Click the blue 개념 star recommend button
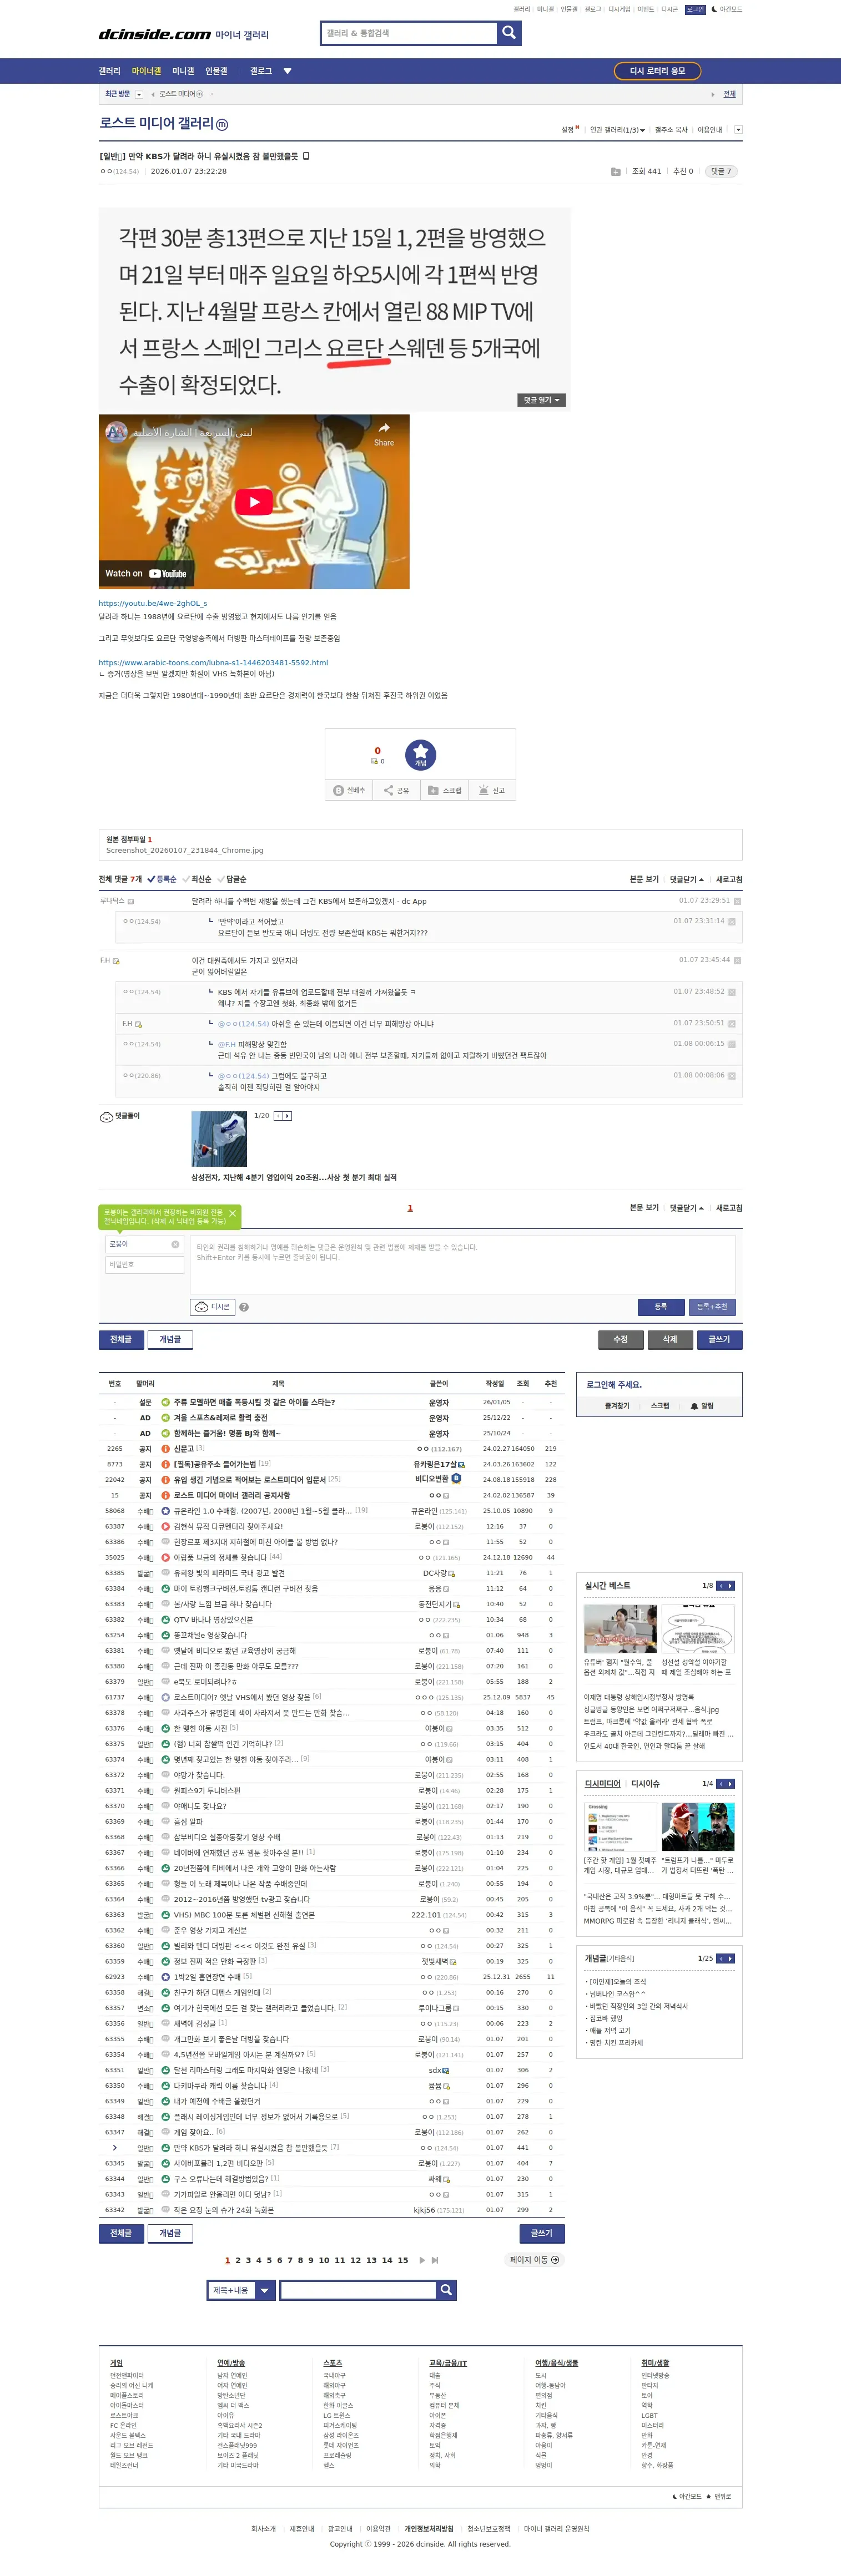Image resolution: width=841 pixels, height=2576 pixels. pyautogui.click(x=420, y=755)
